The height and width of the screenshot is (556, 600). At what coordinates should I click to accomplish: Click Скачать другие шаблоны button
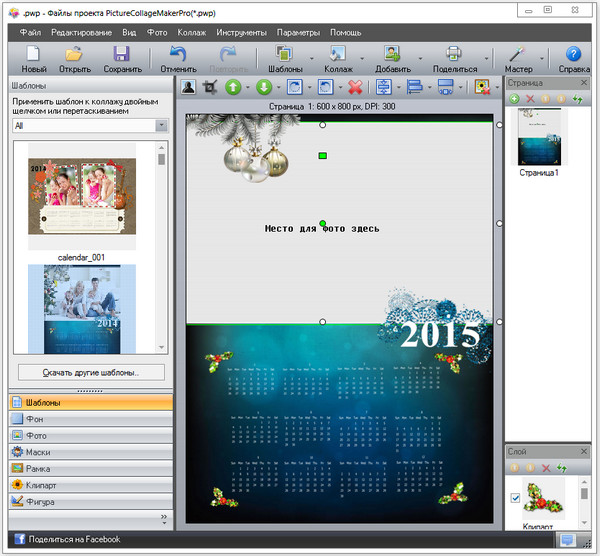[90, 372]
